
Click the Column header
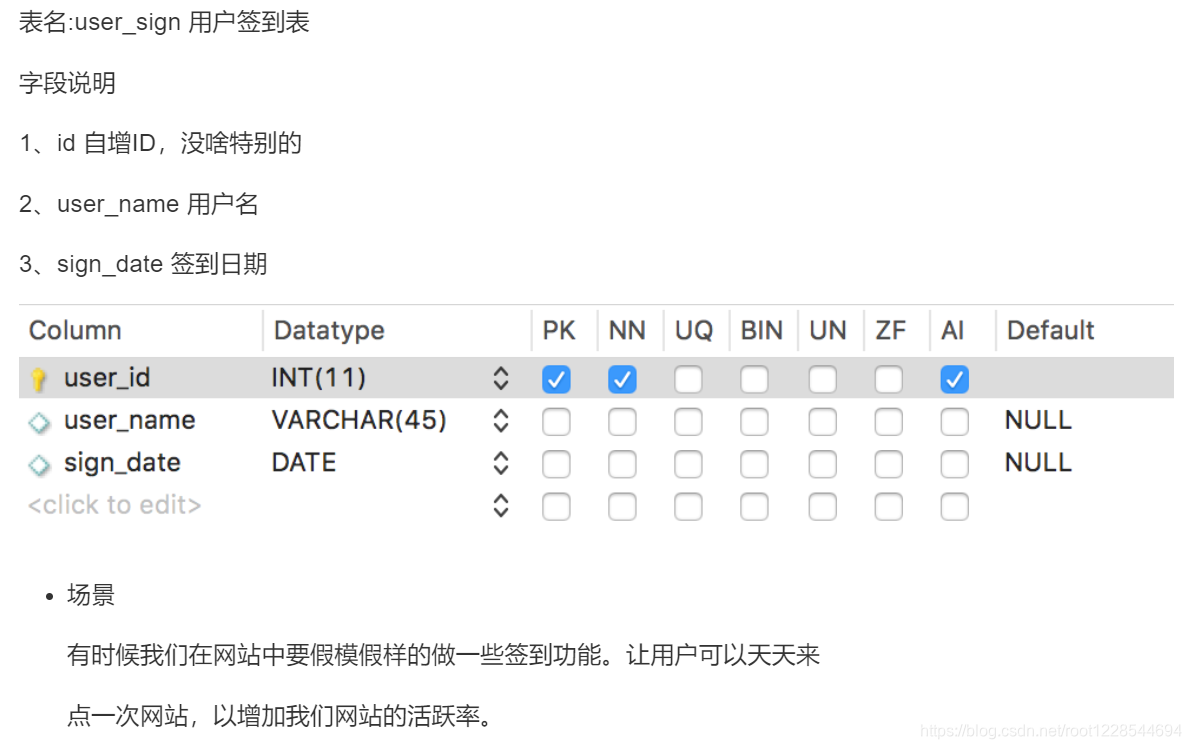75,330
